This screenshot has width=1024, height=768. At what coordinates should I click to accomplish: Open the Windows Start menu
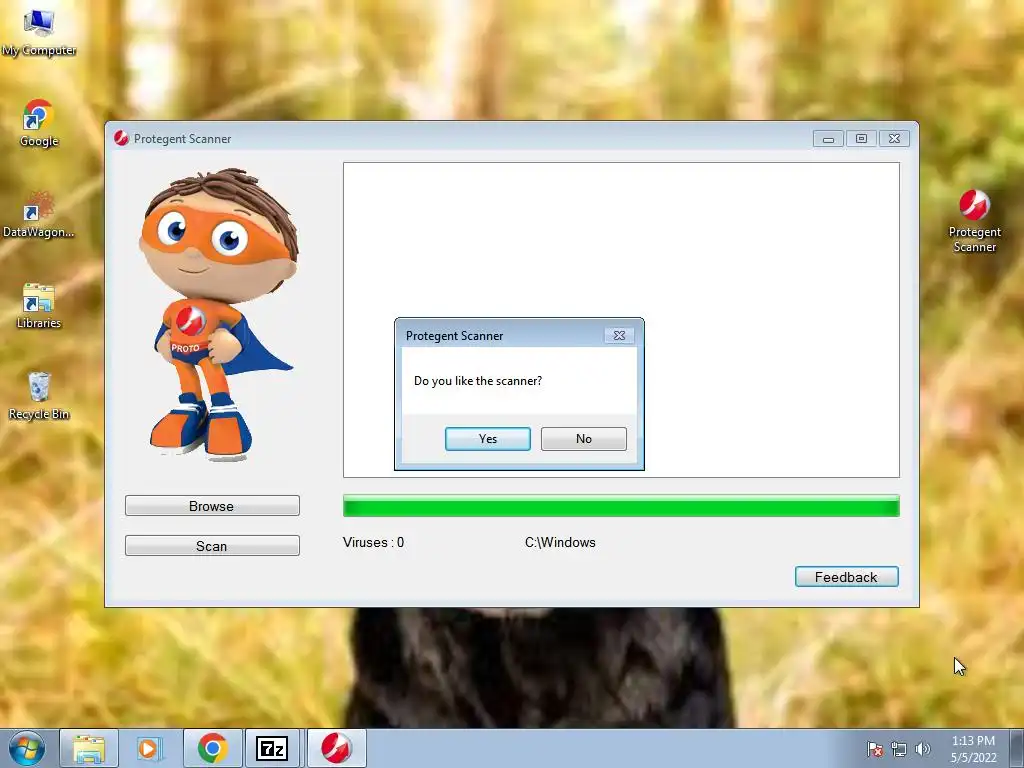point(27,748)
